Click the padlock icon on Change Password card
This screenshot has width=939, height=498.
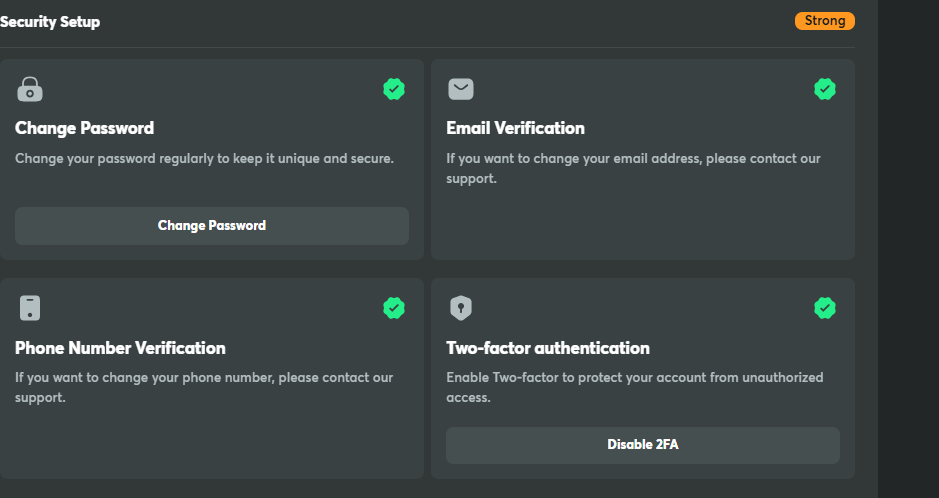coord(30,90)
